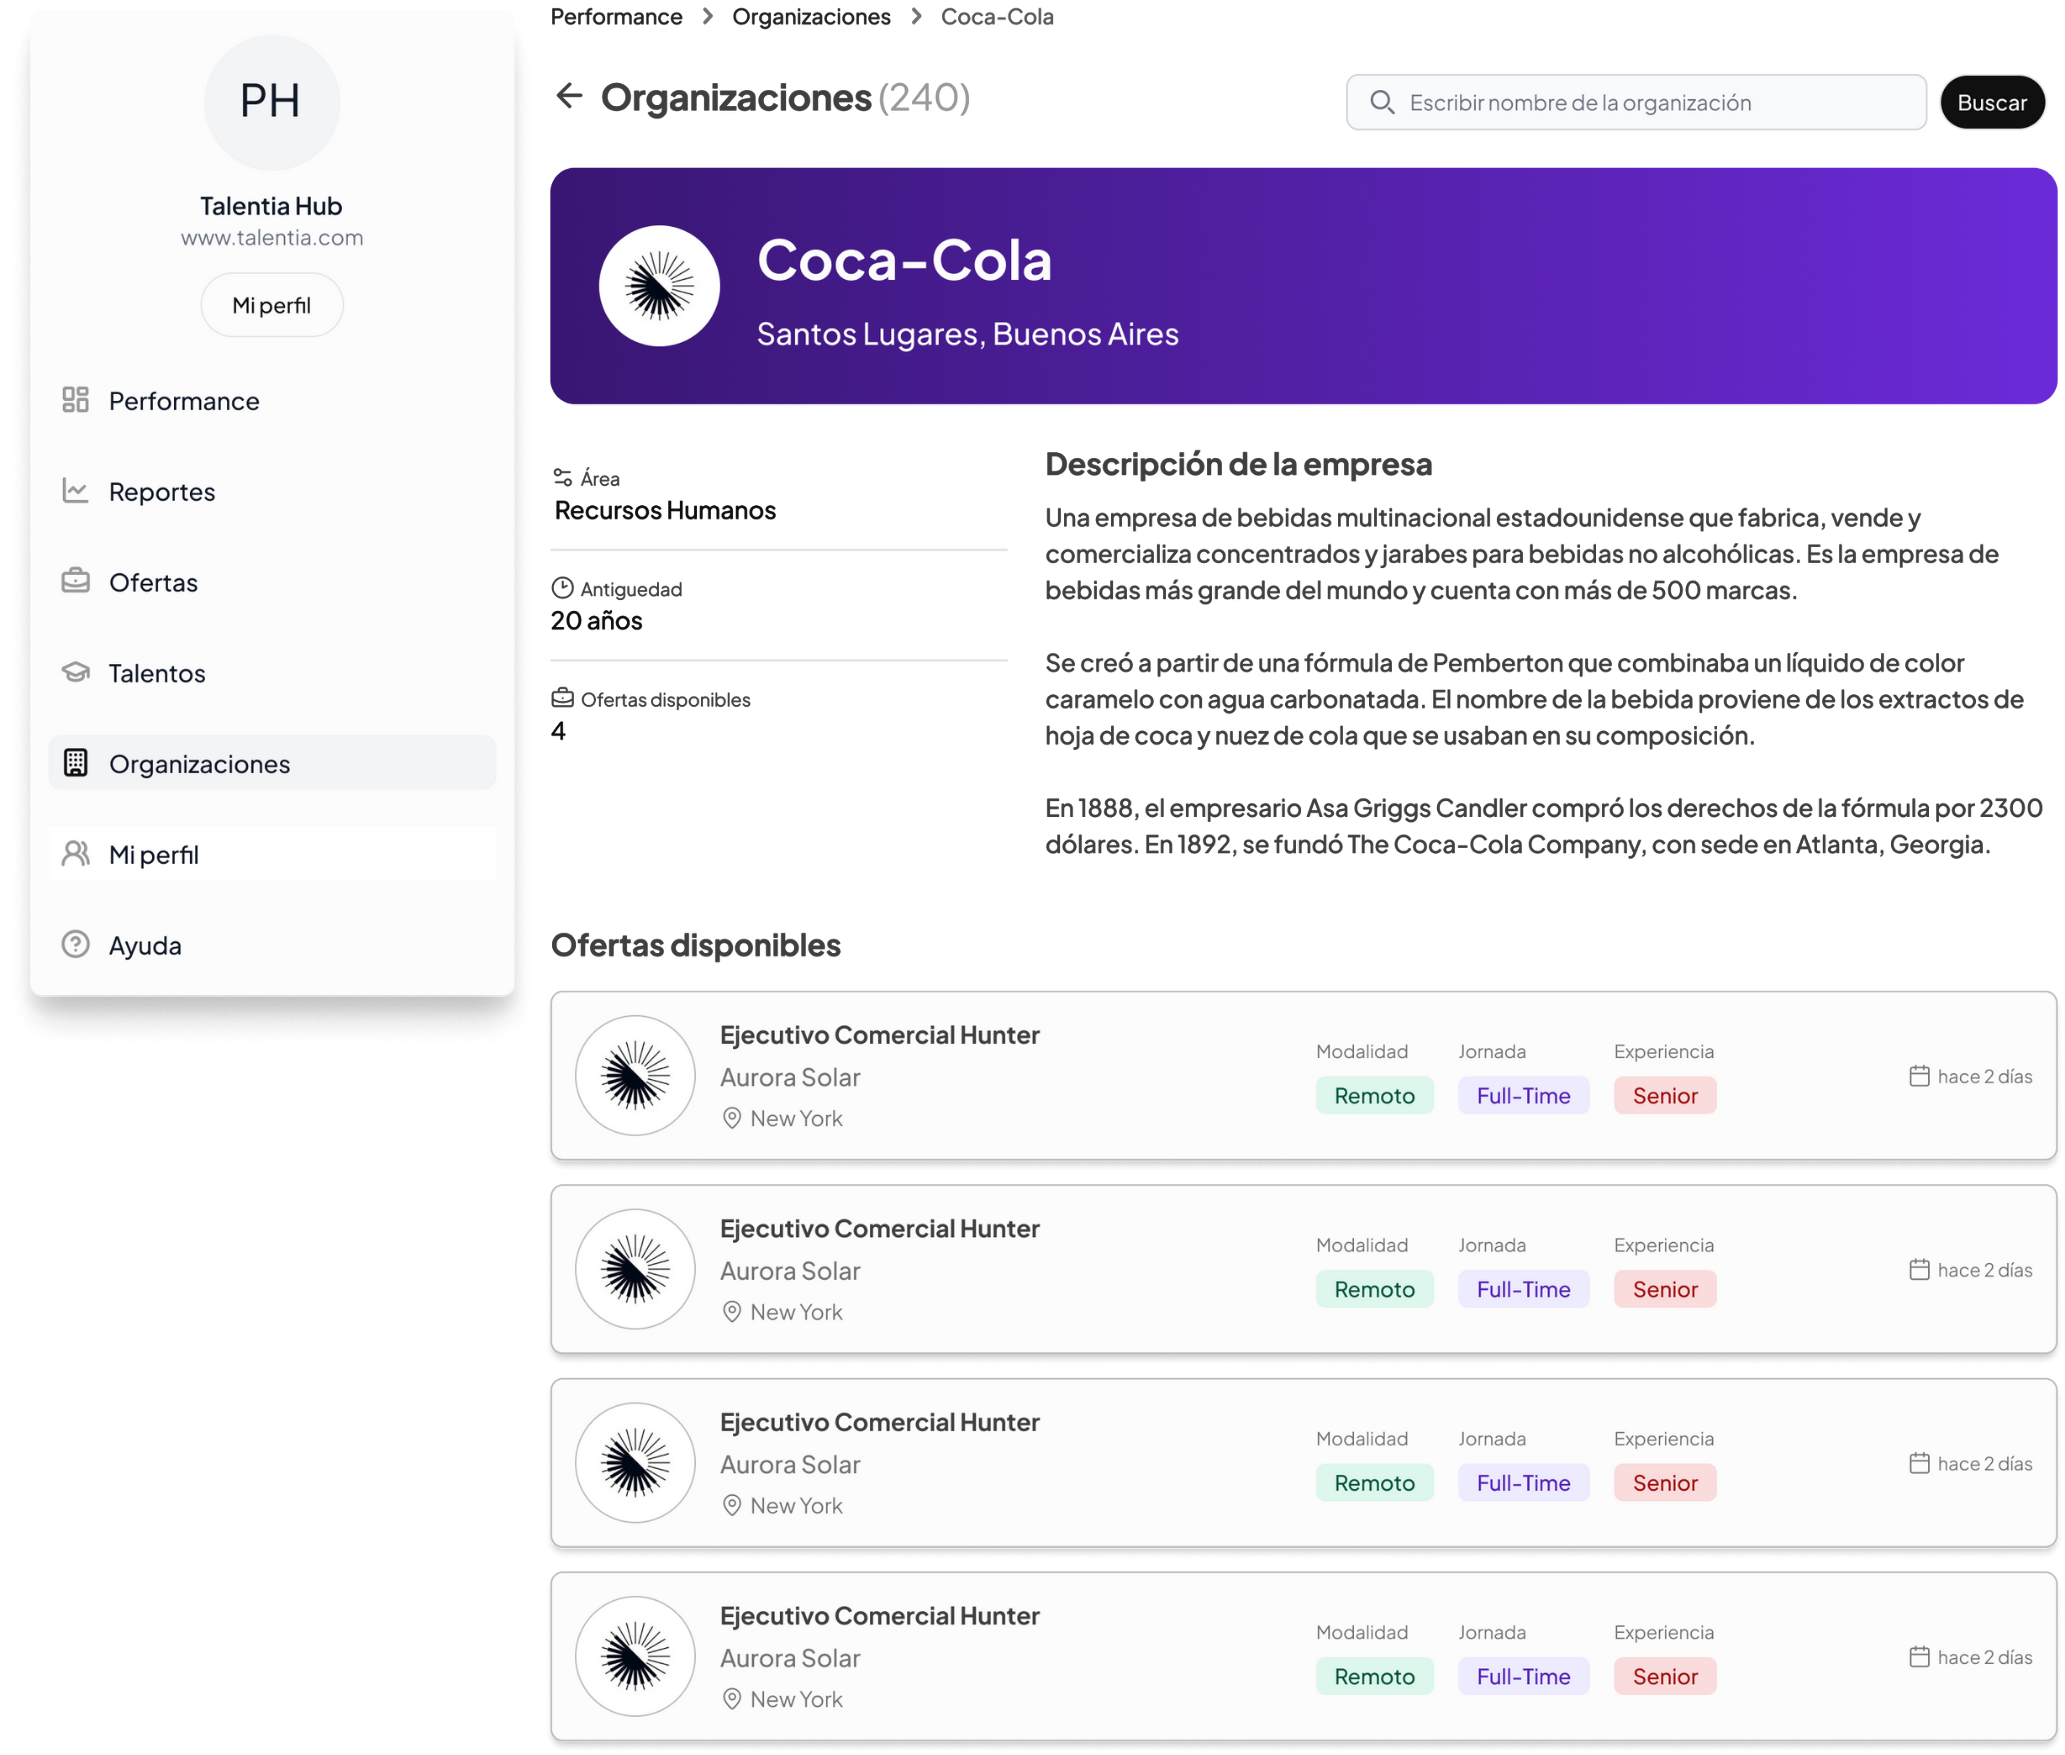Image resolution: width=2065 pixels, height=1755 pixels.
Task: Select the Full-Time jornada tag
Action: (x=1523, y=1095)
